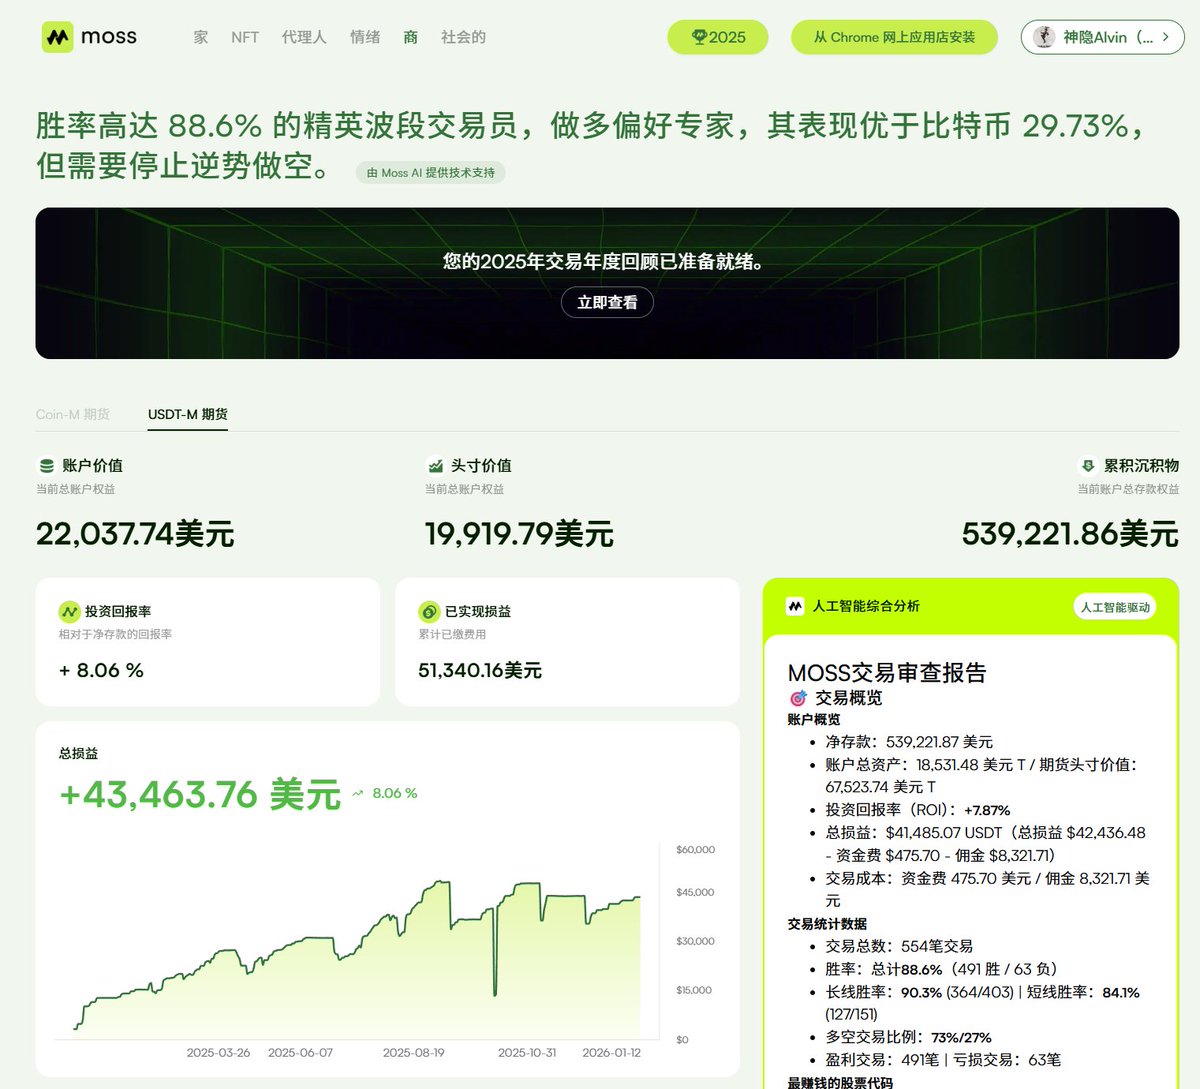Click the +43,463.76 美元 total PnL figure
Screen dimensions: 1200x1089
pyautogui.click(x=200, y=795)
